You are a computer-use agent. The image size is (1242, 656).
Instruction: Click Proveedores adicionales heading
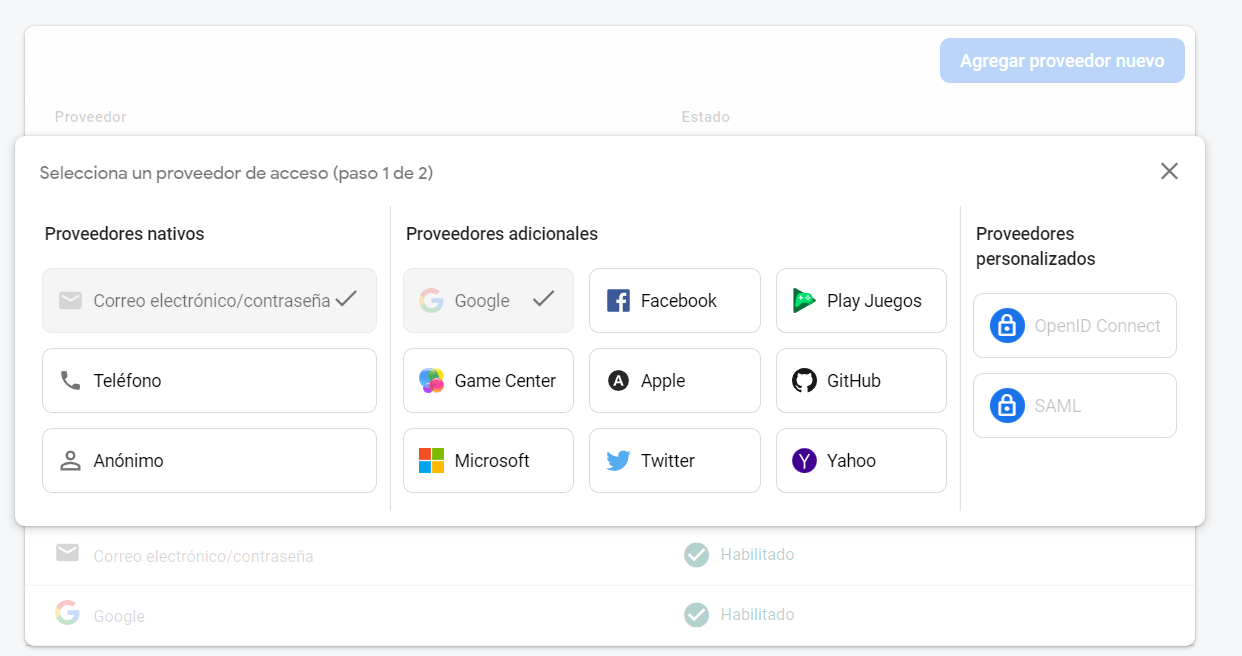click(x=502, y=234)
